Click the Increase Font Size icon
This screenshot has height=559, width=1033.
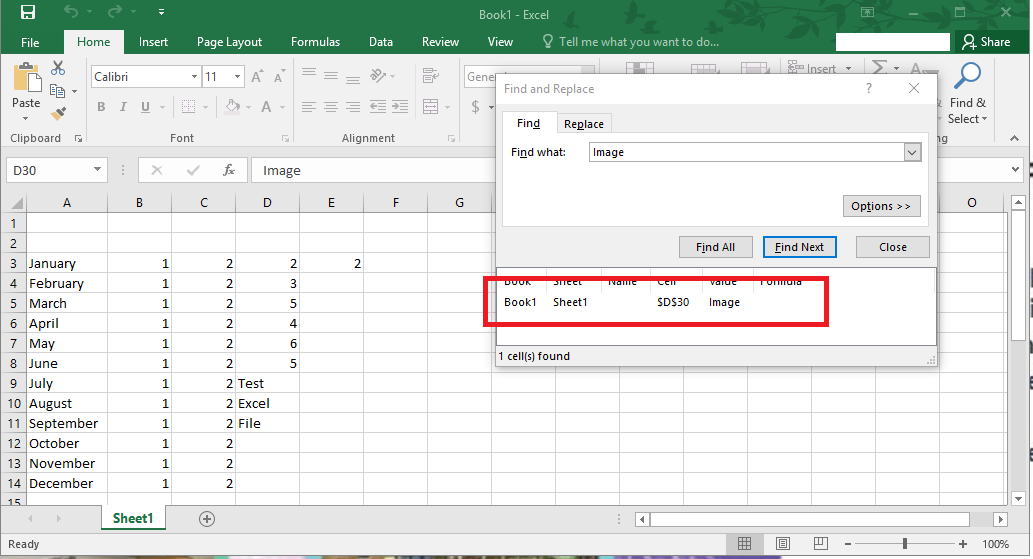coord(258,77)
